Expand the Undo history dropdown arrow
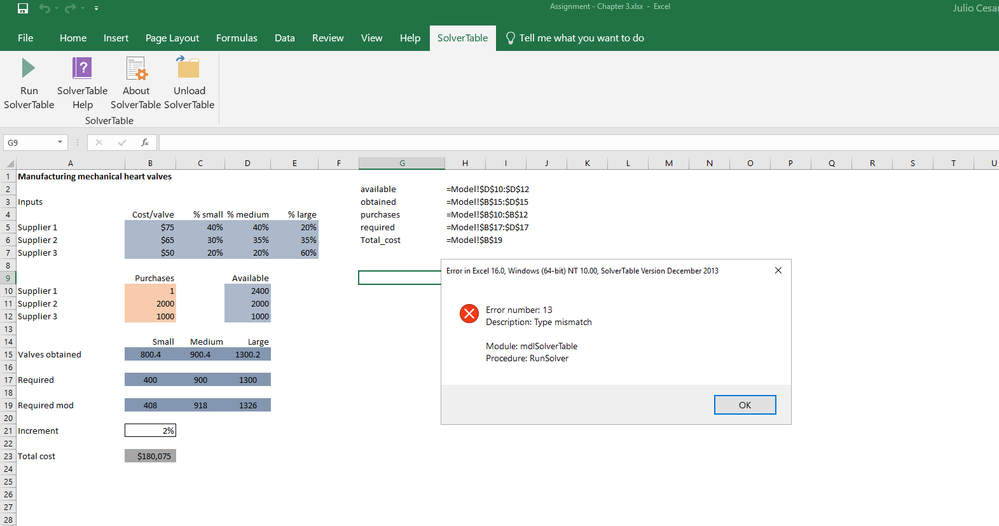Image resolution: width=999 pixels, height=526 pixels. 58,8
